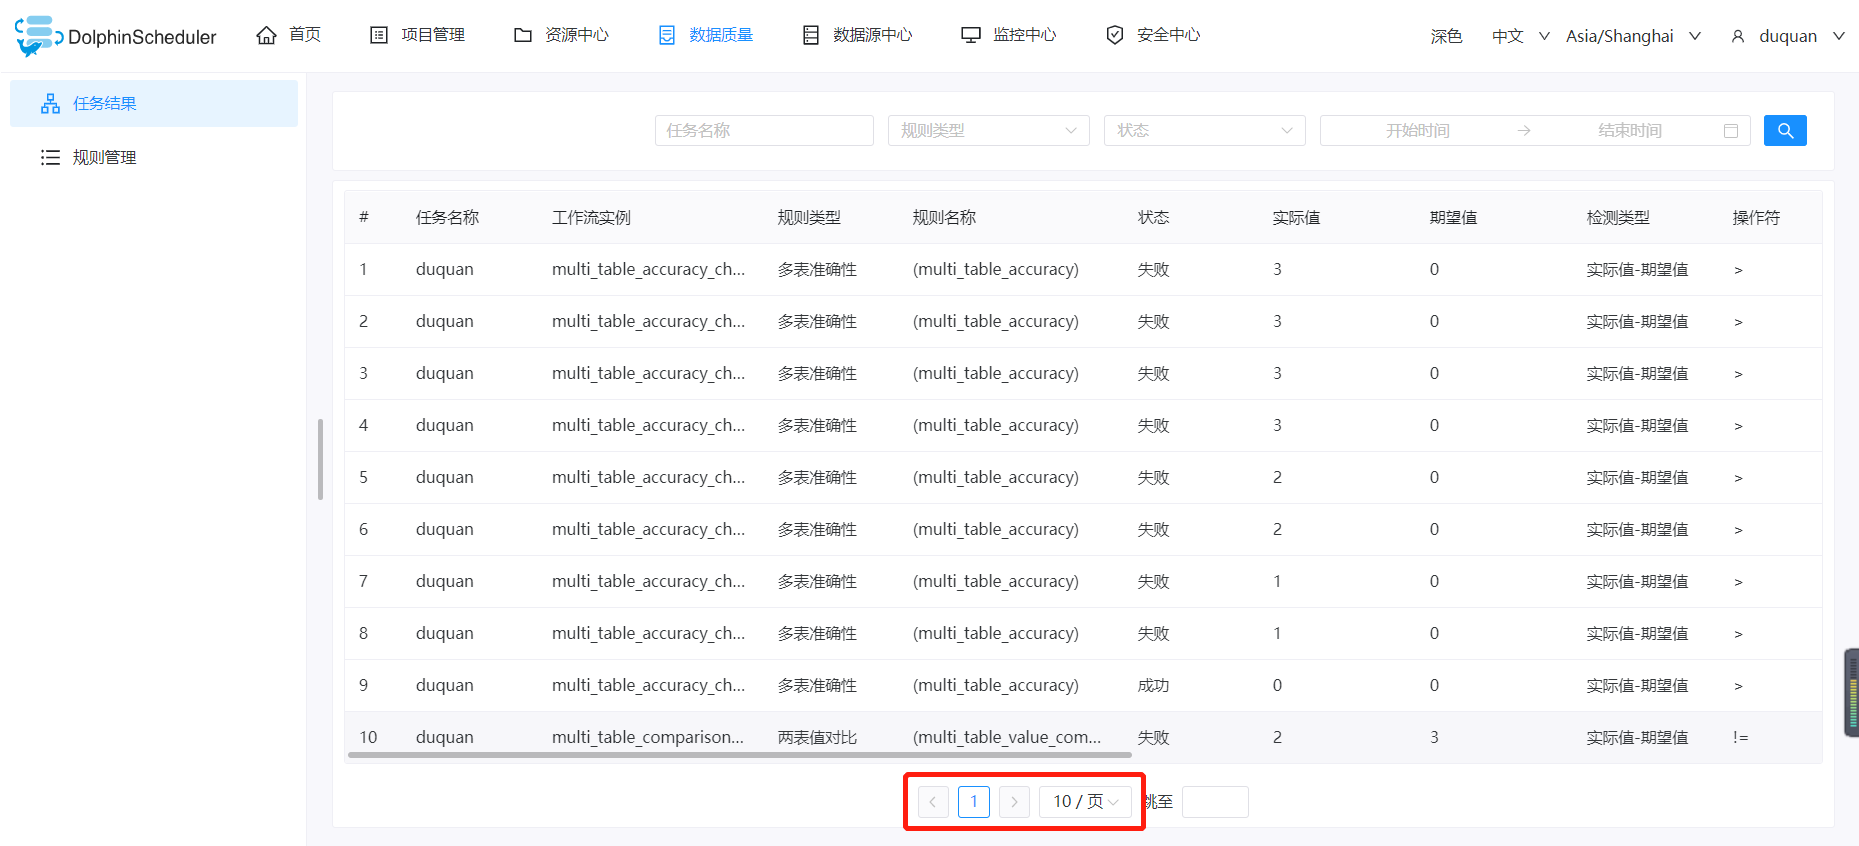1859x846 pixels.
Task: Click 两表值对比 rule type in row 10
Action: pos(817,738)
